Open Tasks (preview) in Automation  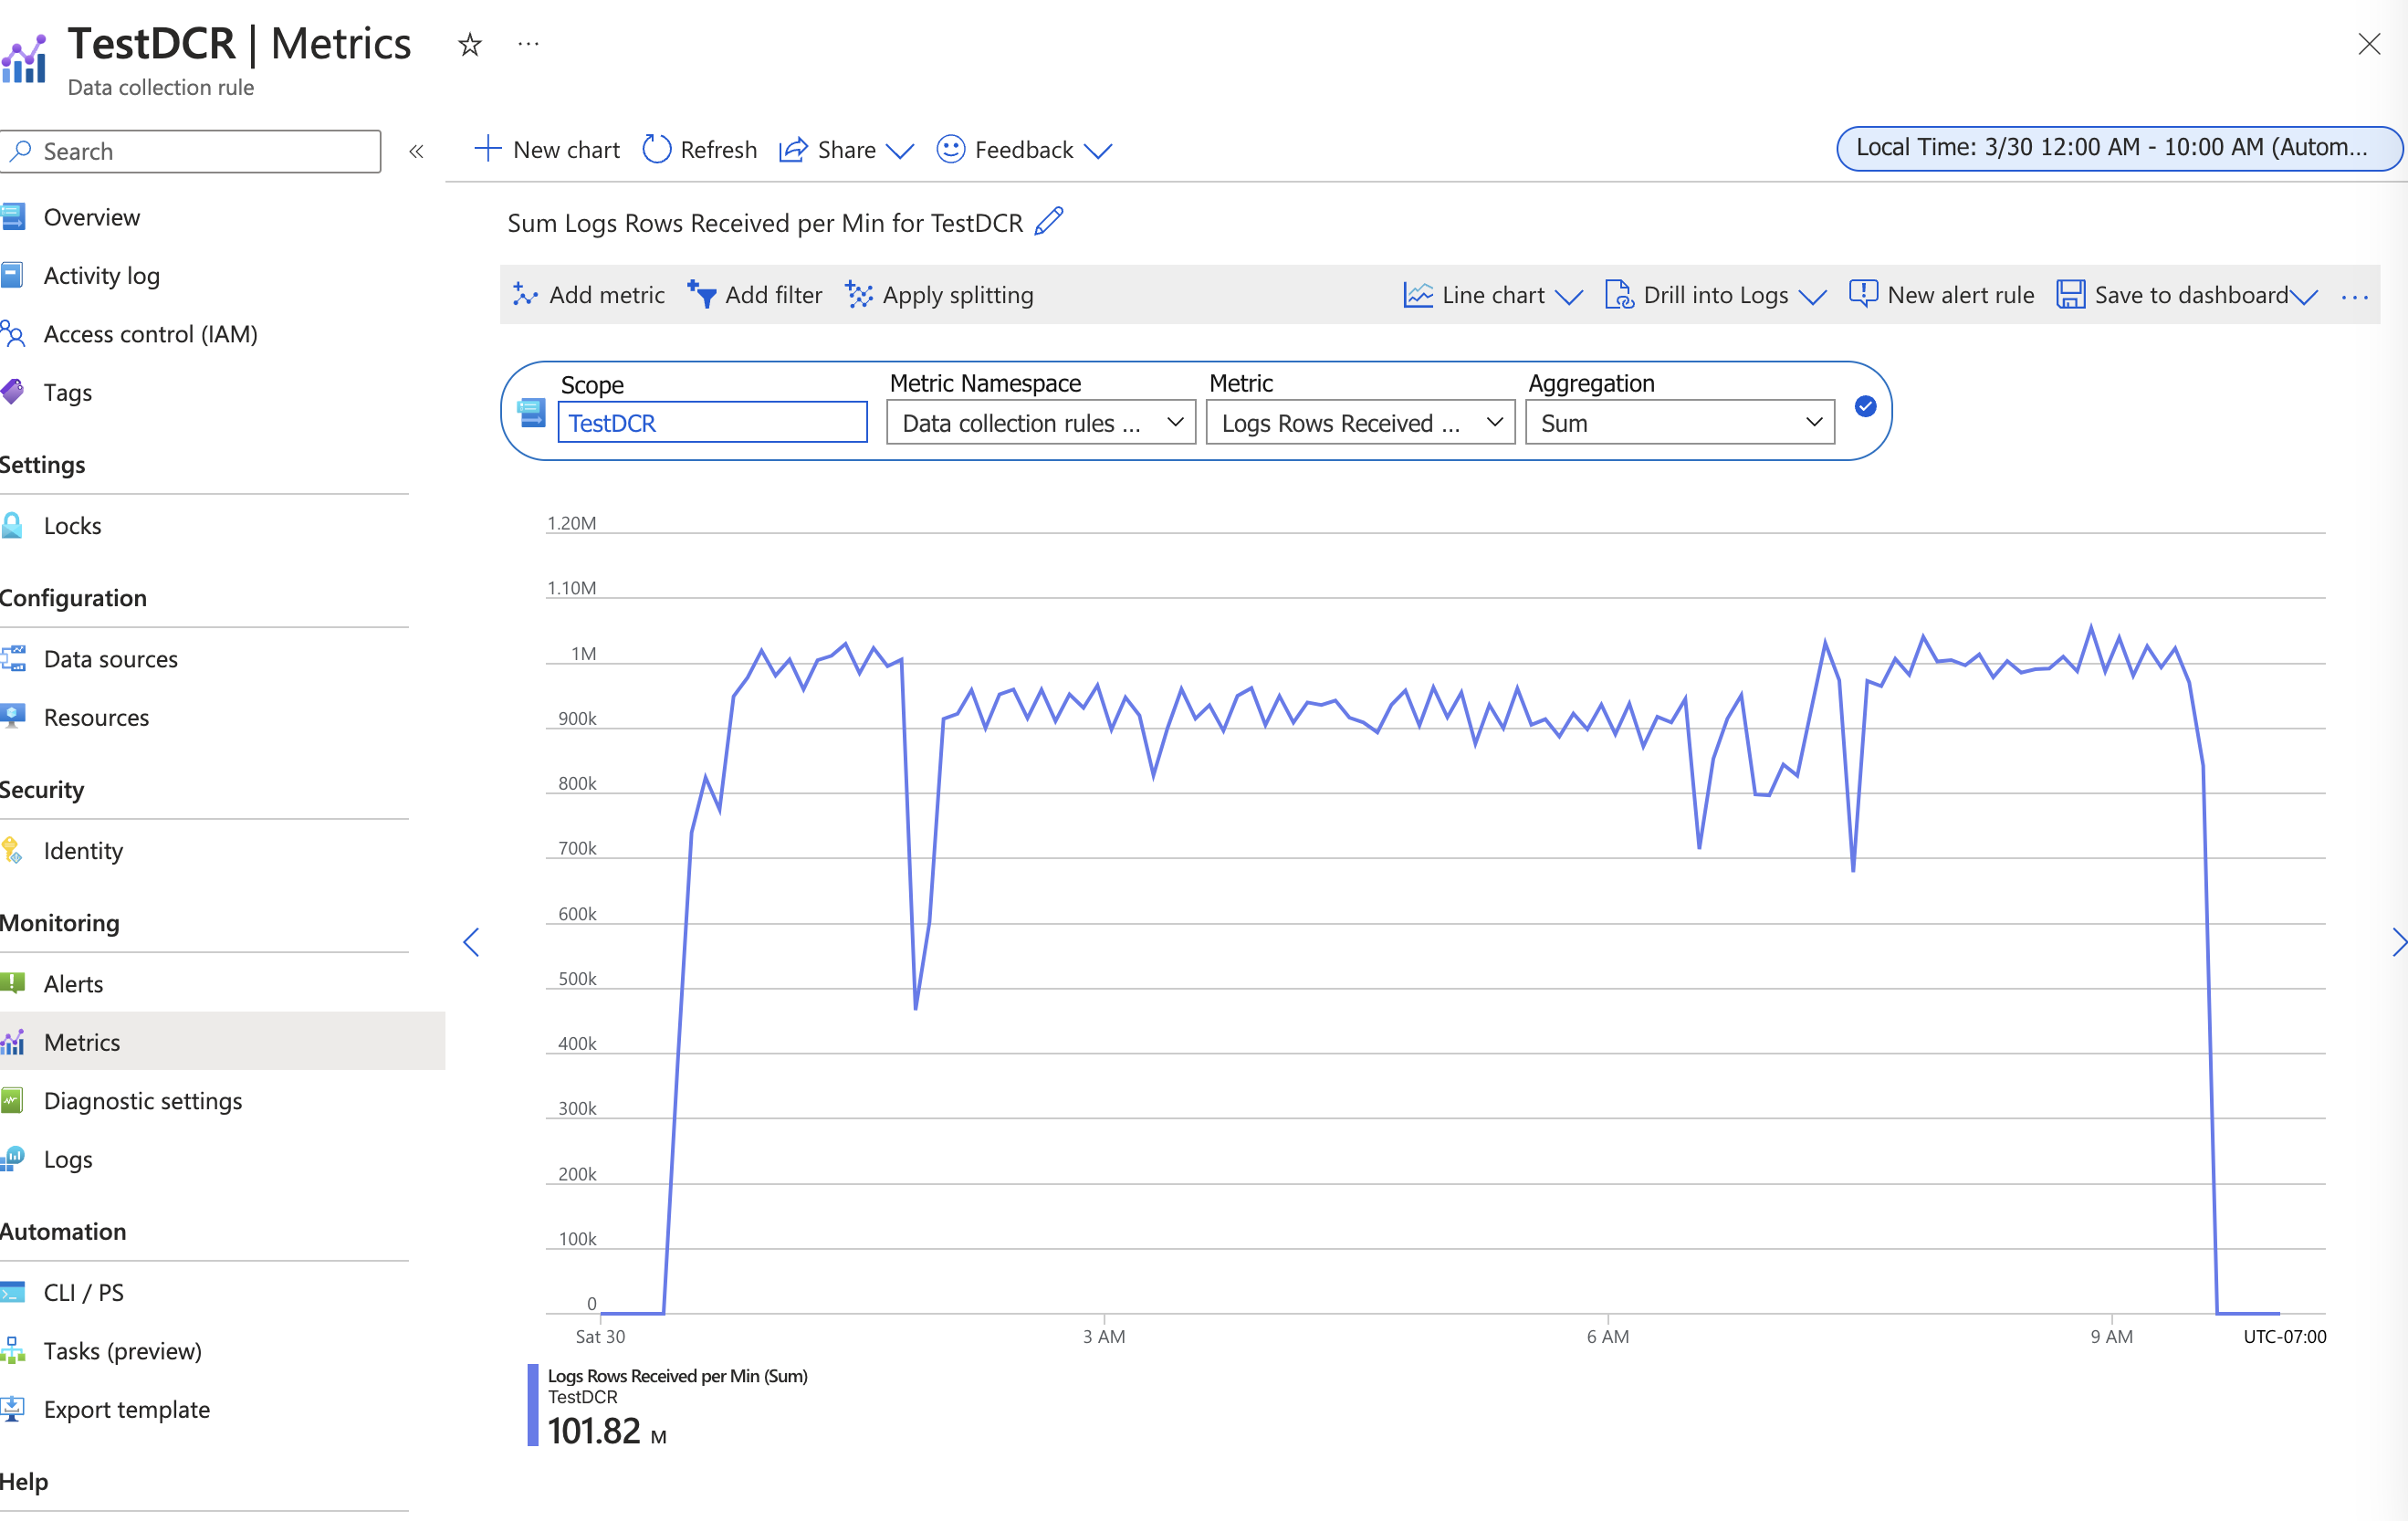123,1351
